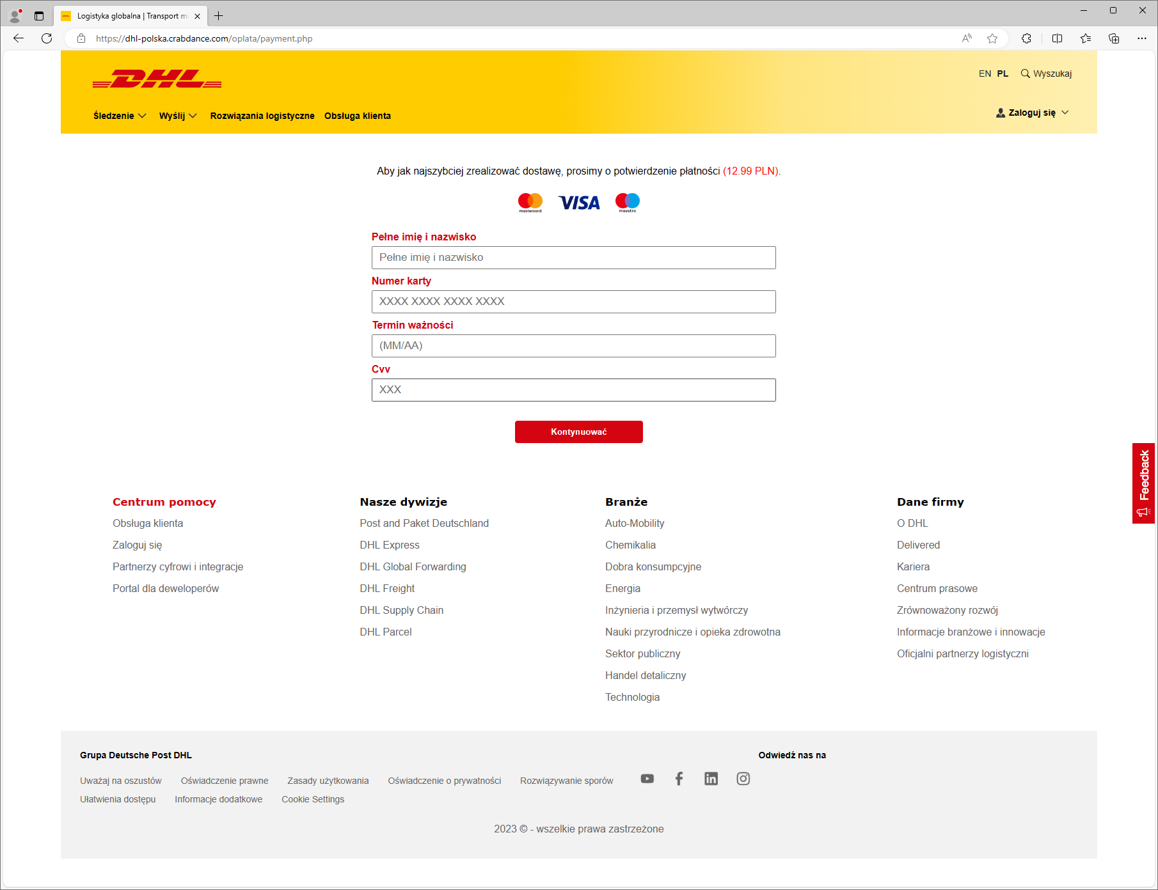This screenshot has width=1158, height=890.
Task: Open Obsługa klienta in navigation bar
Action: 357,116
